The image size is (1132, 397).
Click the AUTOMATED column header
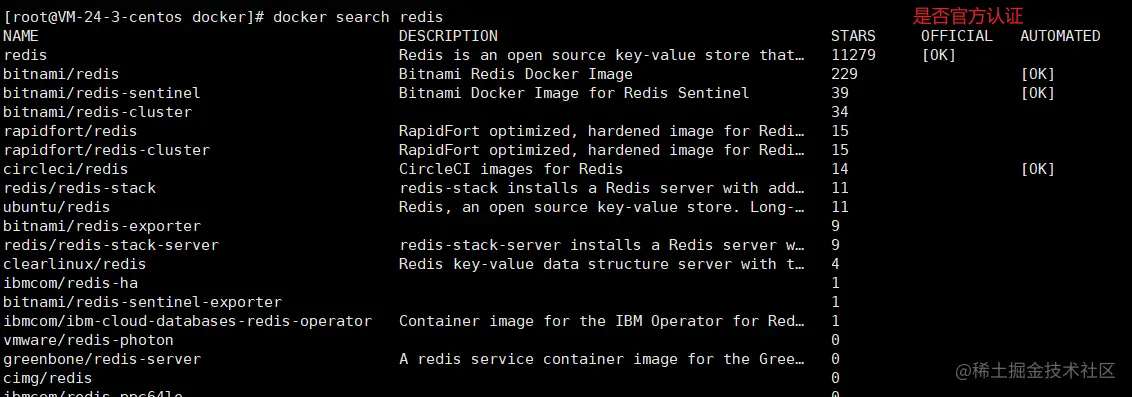[1061, 35]
